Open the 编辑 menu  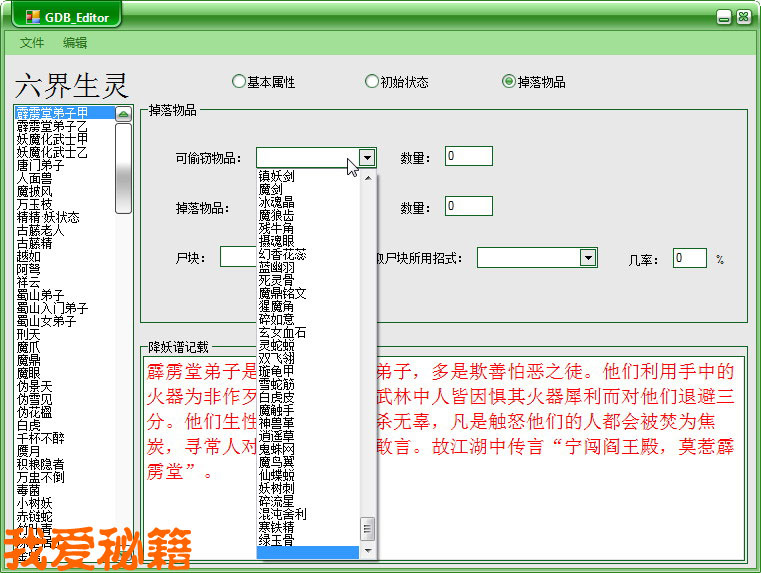pos(75,43)
